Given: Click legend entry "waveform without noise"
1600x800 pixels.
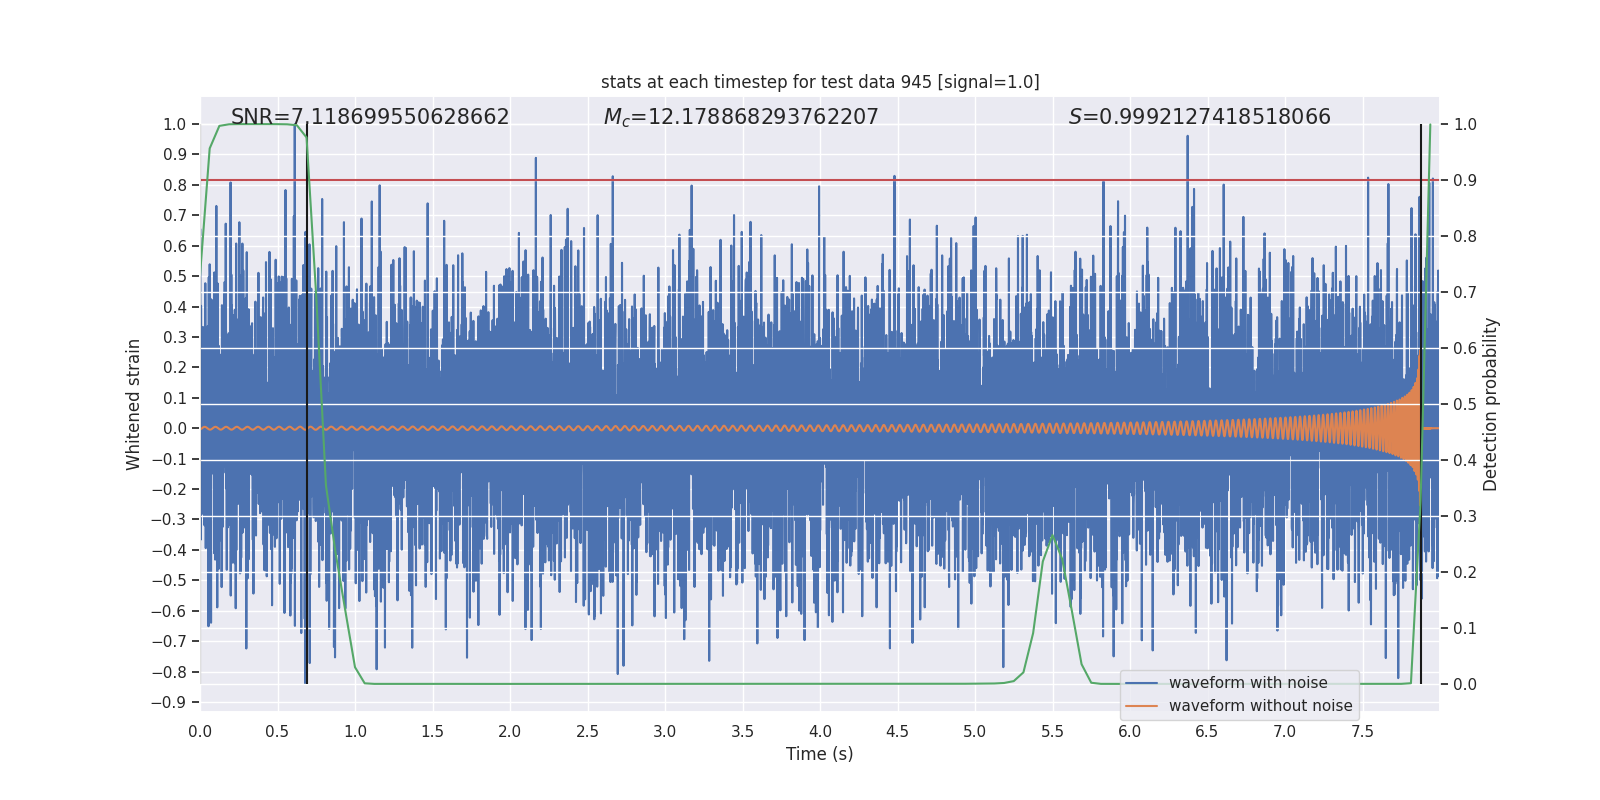Looking at the screenshot, I should click(x=1260, y=706).
